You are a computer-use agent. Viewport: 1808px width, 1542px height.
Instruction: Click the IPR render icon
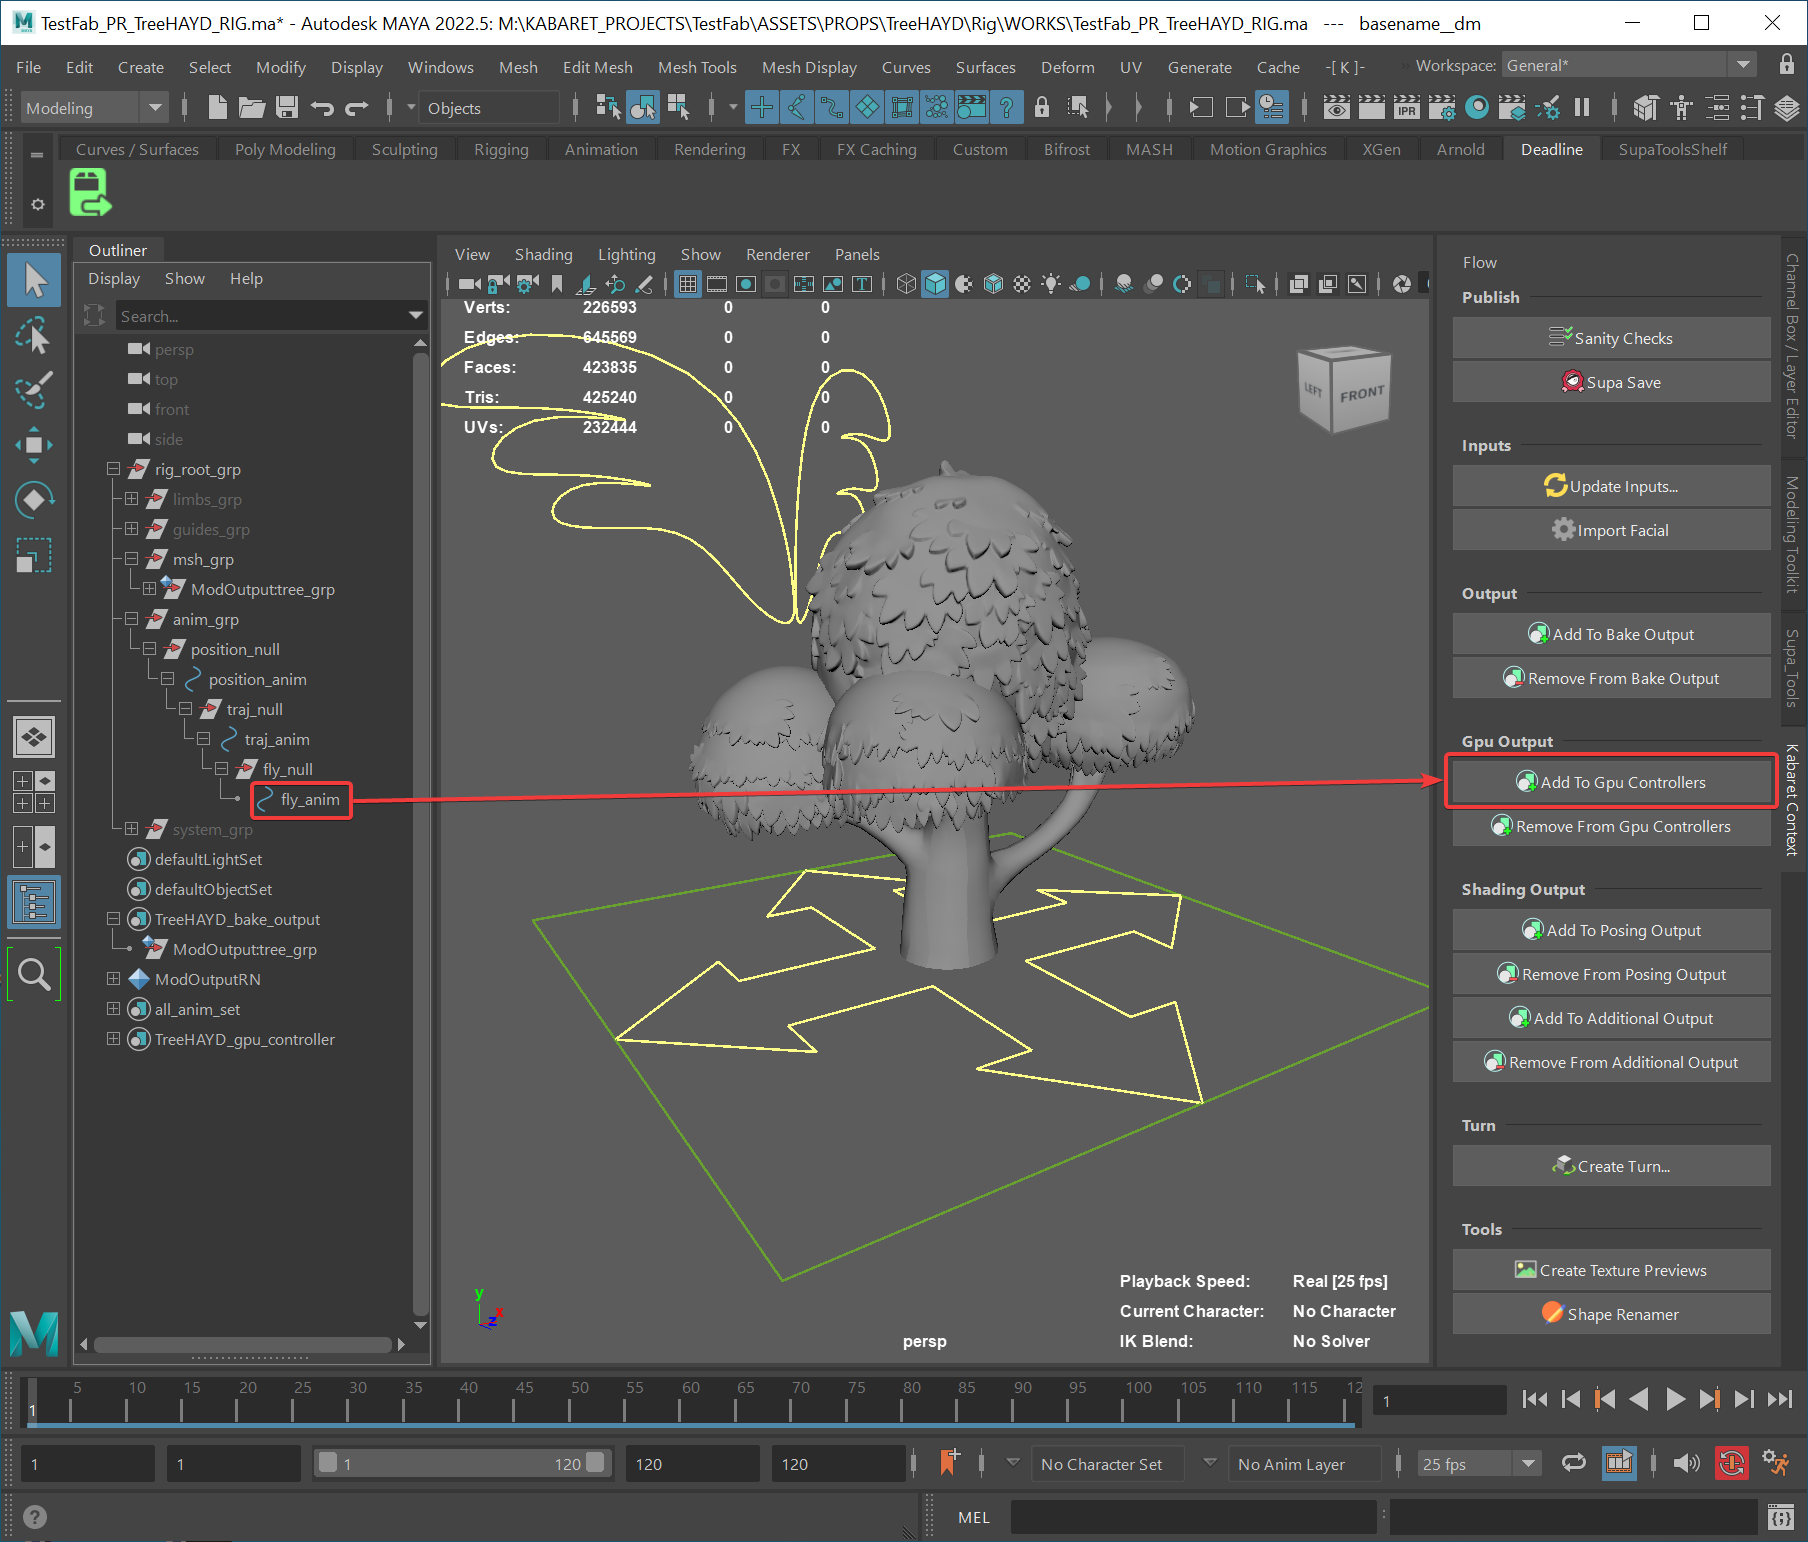tap(1407, 107)
